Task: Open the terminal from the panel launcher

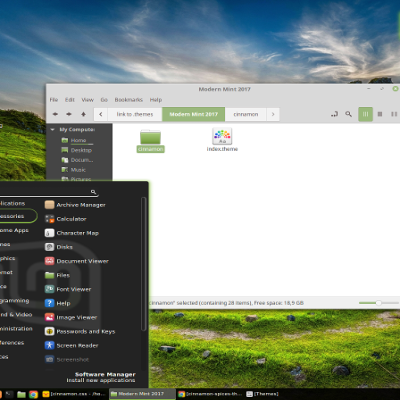Action: (9, 394)
